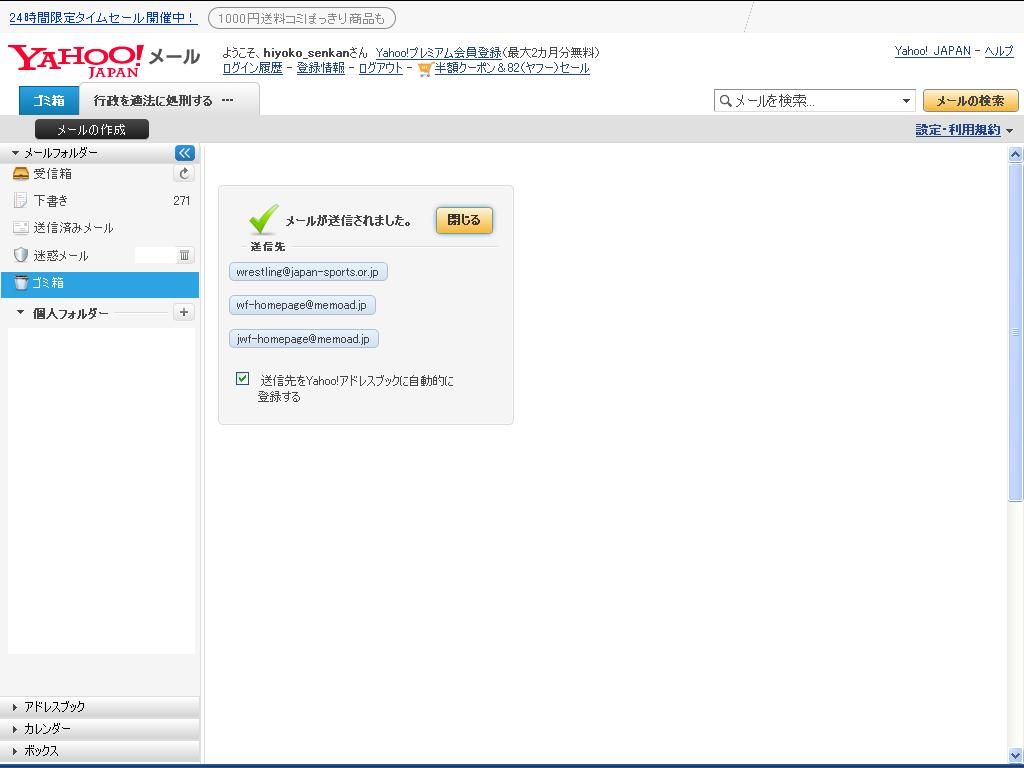Expand the アドレスブック section
Viewport: 1024px width, 768px height.
[x=54, y=707]
